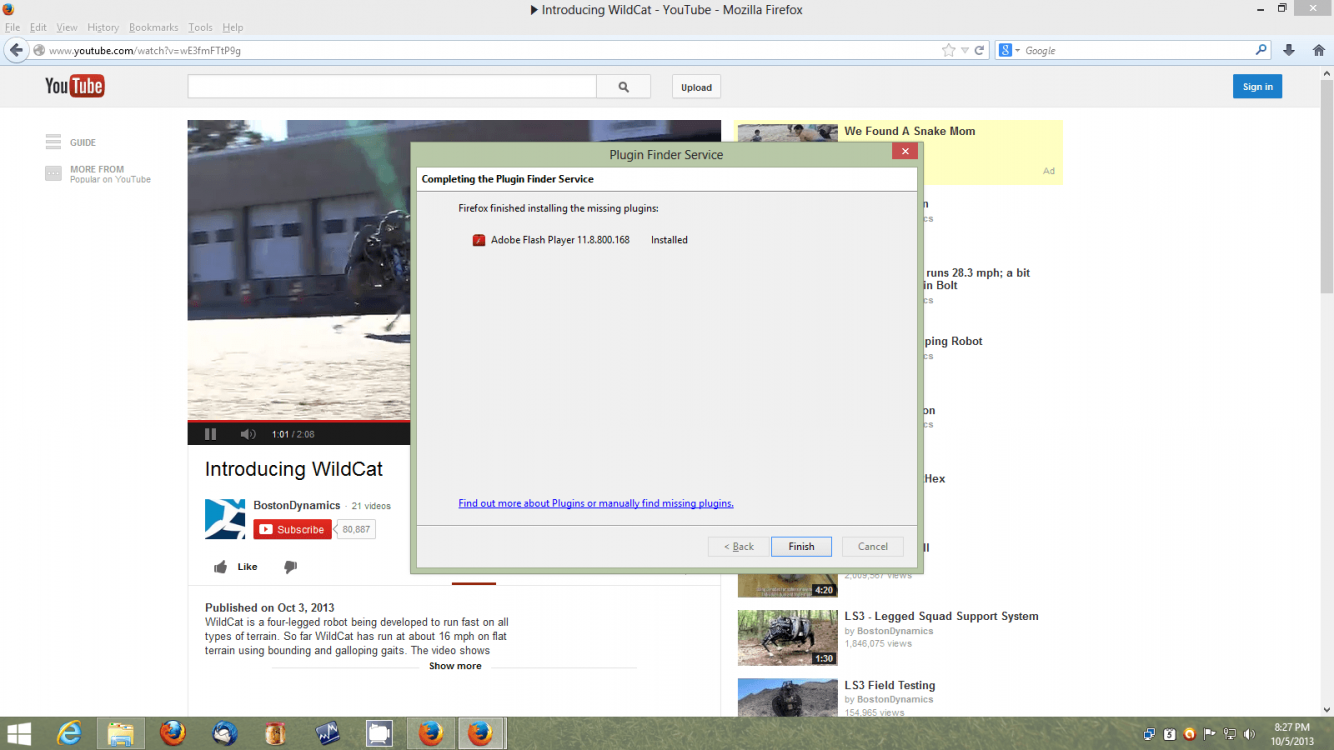The height and width of the screenshot is (750, 1334).
Task: Open the Bookmarks menu
Action: (153, 27)
